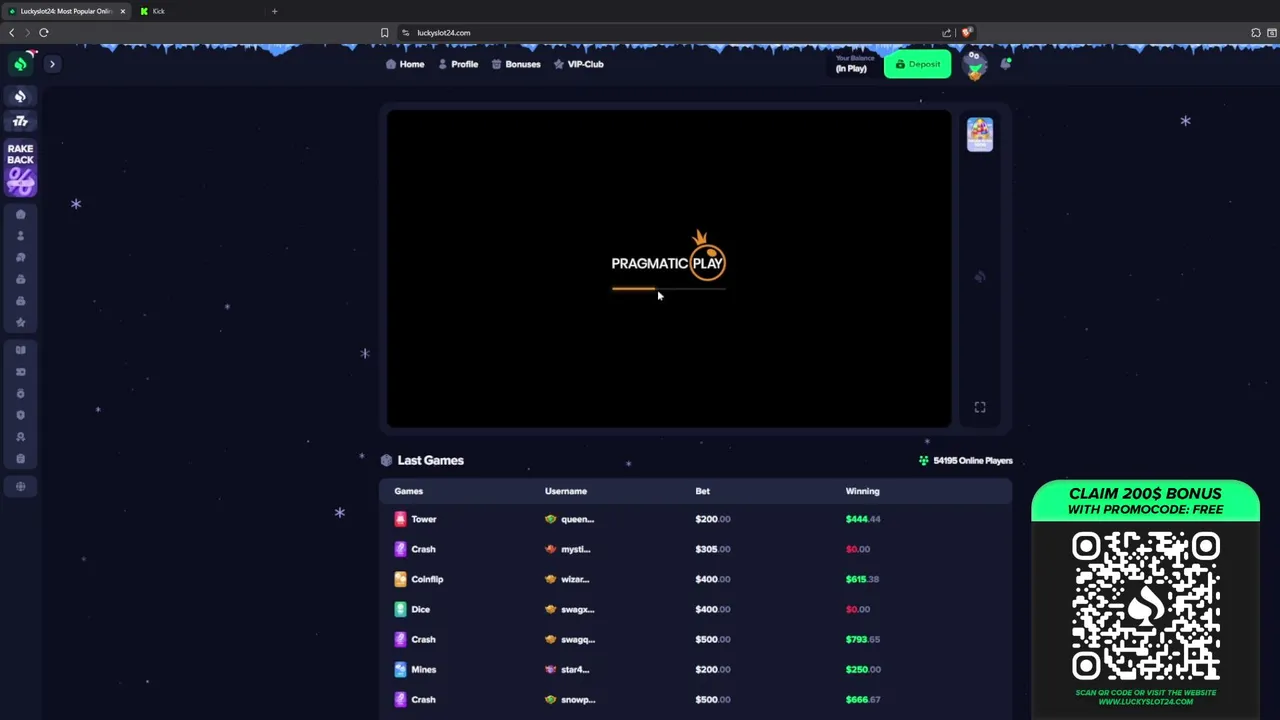1280x720 pixels.
Task: Click the sidebar book icon
Action: point(20,350)
